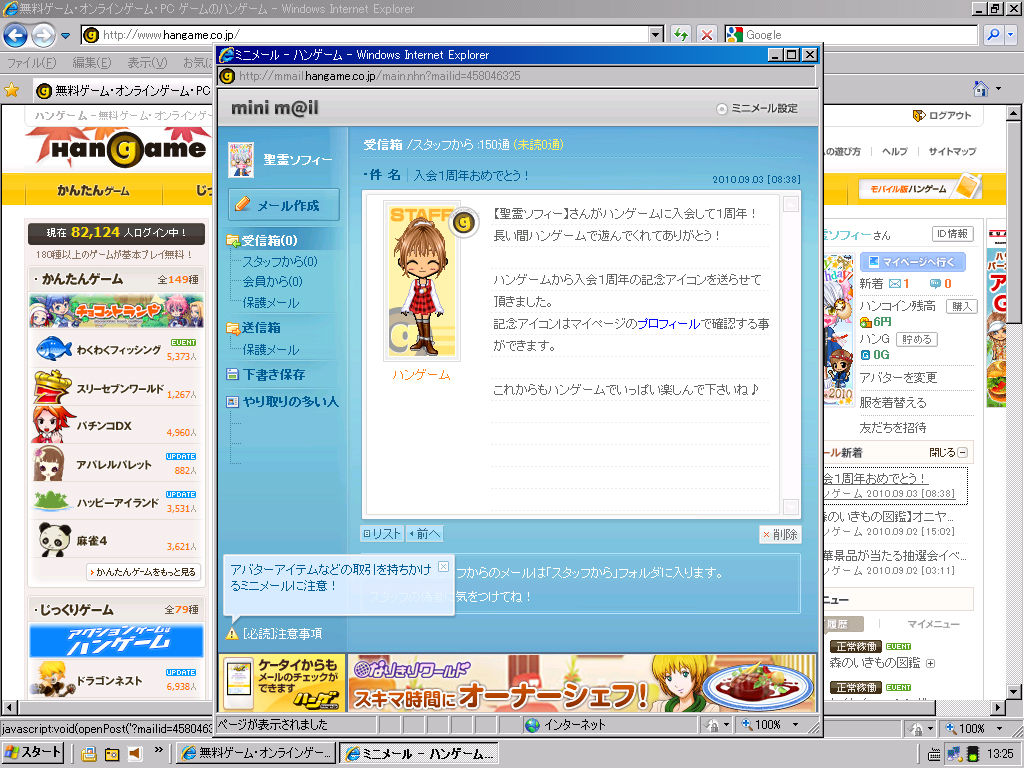
Task: Click the [必読]注意事項 warning link
Action: 275,633
